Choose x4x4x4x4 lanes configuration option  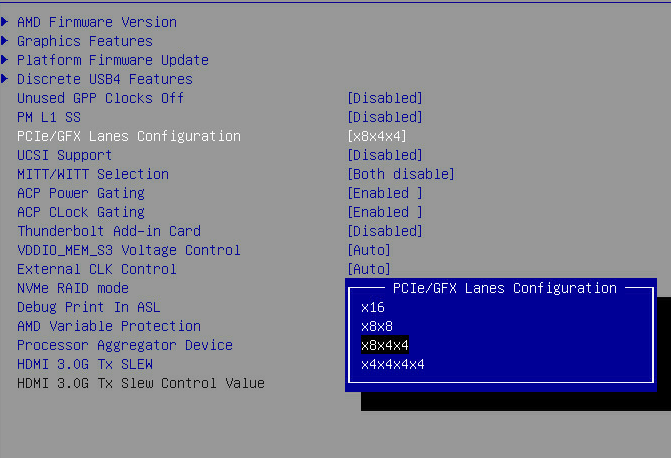pyautogui.click(x=393, y=364)
